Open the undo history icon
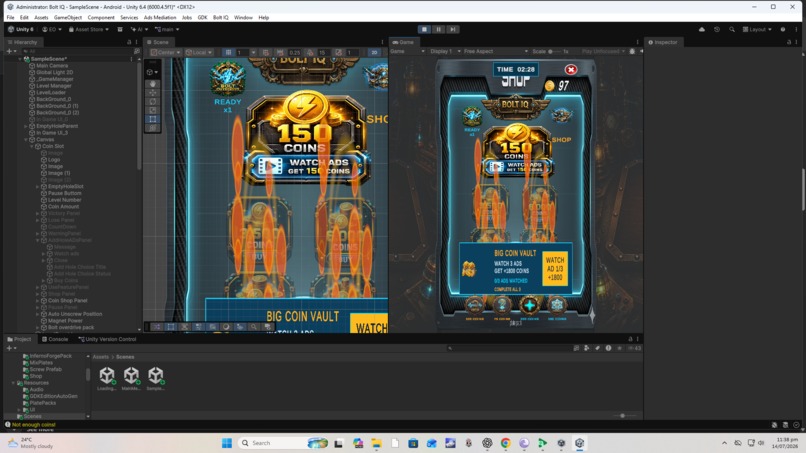 (717, 29)
